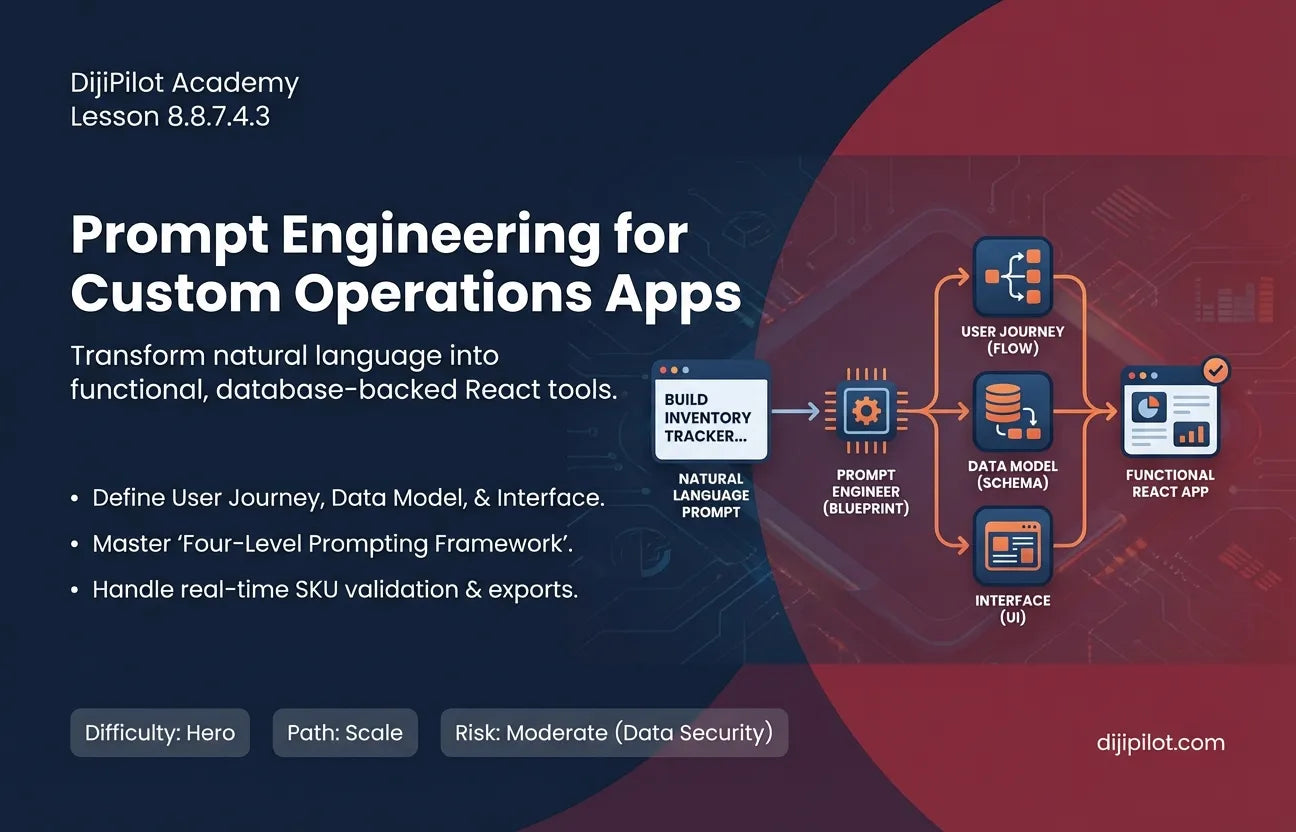Screen dimensions: 1296x832
Task: Click the orange checkmark badge on React app
Action: pyautogui.click(x=1215, y=371)
